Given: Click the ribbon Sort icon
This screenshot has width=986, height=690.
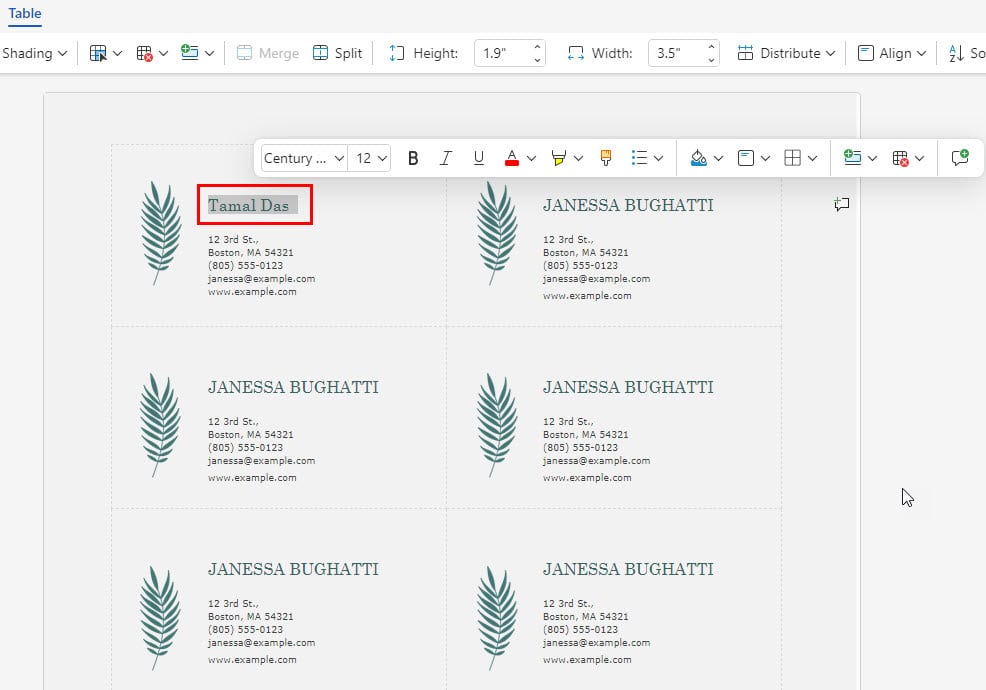Looking at the screenshot, I should click(964, 53).
